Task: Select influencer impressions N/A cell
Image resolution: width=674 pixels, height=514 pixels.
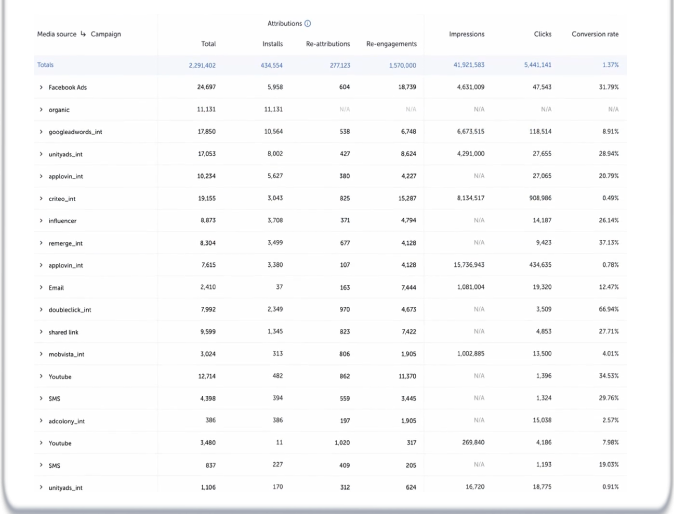Action: point(479,220)
